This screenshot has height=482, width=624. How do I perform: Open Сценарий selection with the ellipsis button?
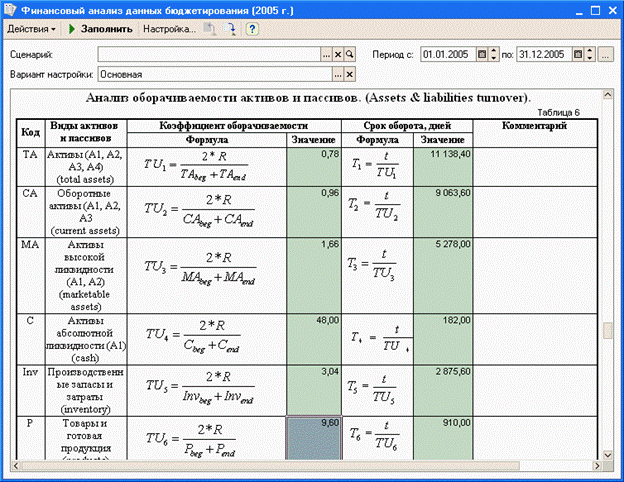[326, 55]
